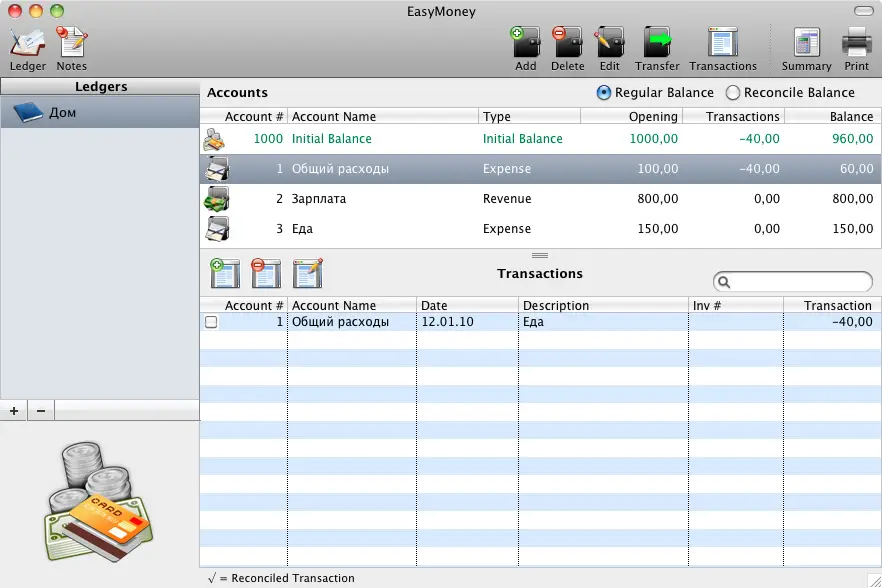Click the search magnifier icon
This screenshot has width=882, height=588.
pos(724,282)
